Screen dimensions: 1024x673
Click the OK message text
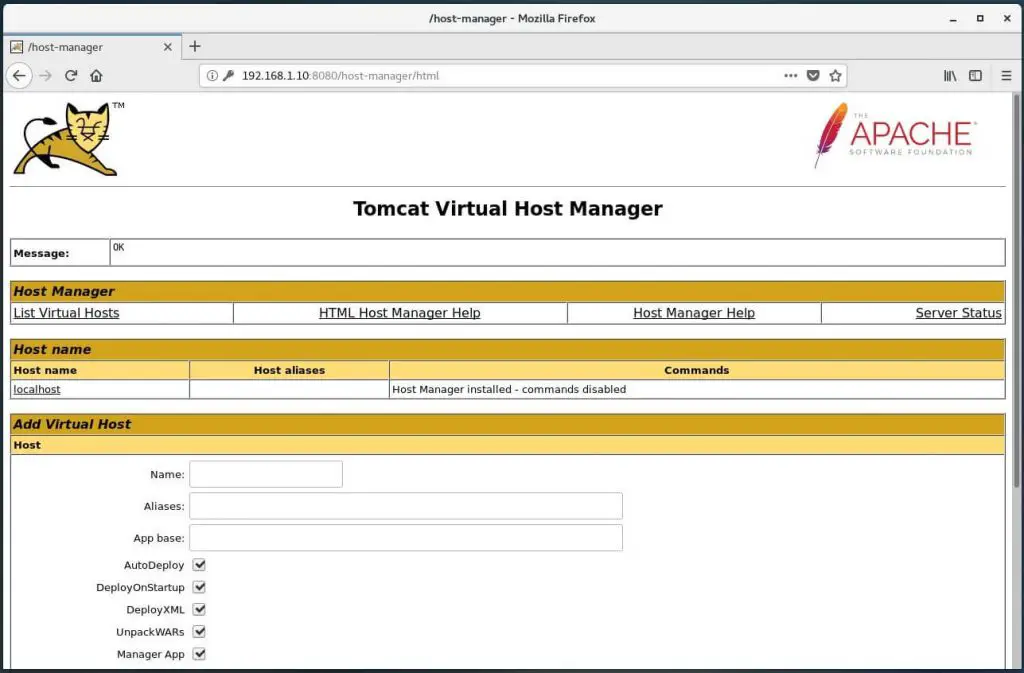click(x=118, y=247)
